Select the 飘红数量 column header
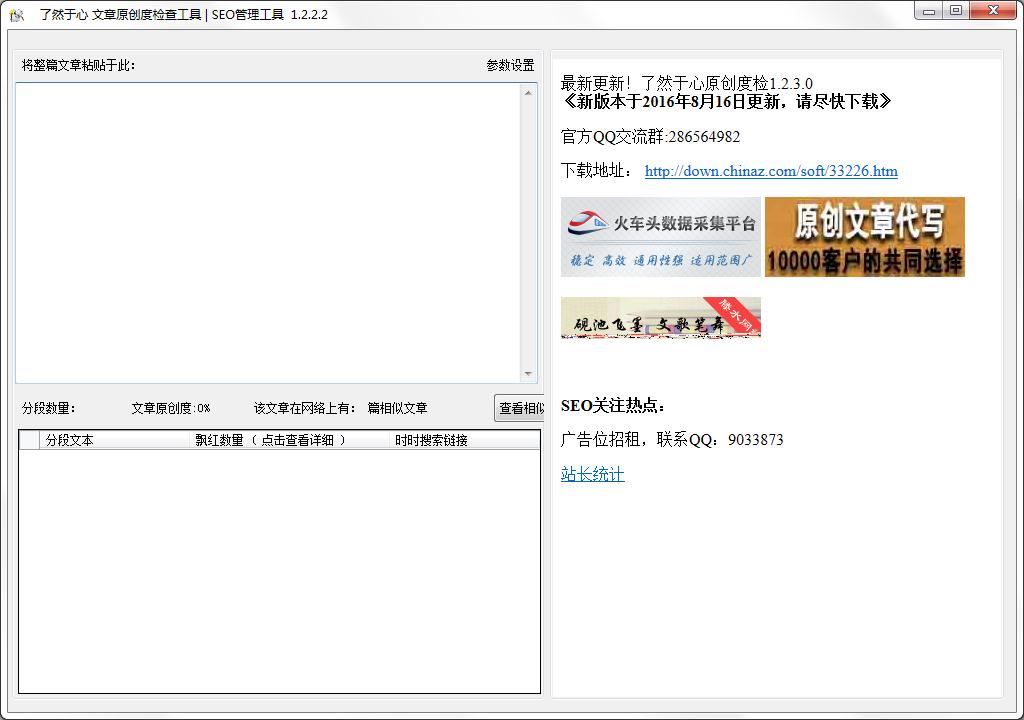The height and width of the screenshot is (720, 1024). (x=290, y=440)
